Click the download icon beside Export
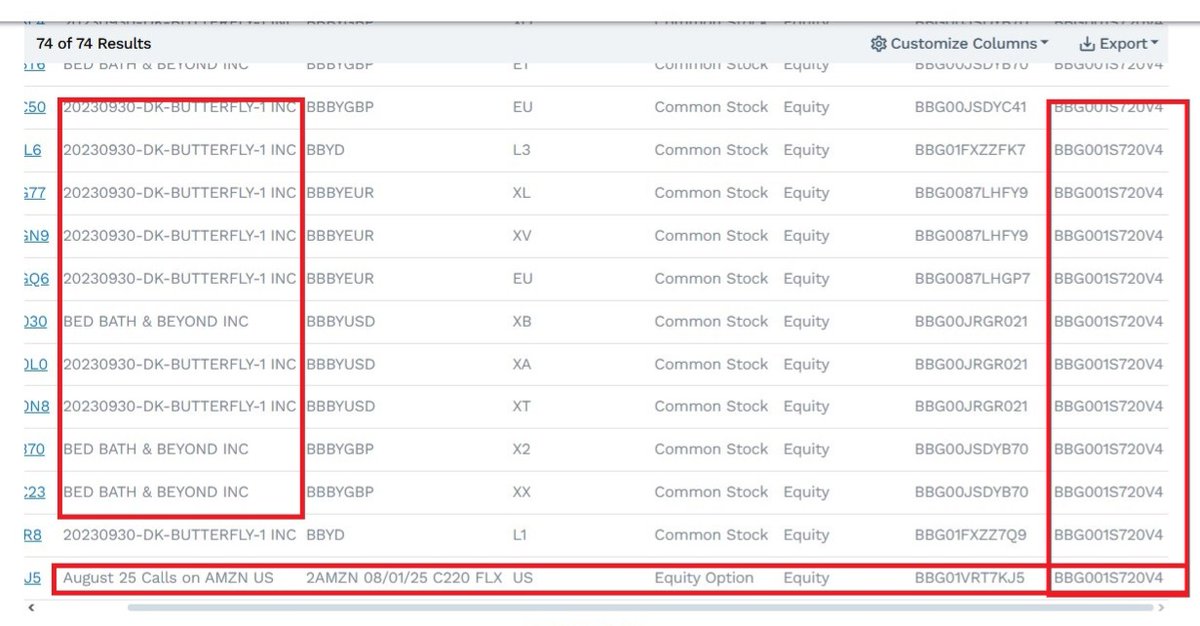The image size is (1200, 626). pos(1087,44)
